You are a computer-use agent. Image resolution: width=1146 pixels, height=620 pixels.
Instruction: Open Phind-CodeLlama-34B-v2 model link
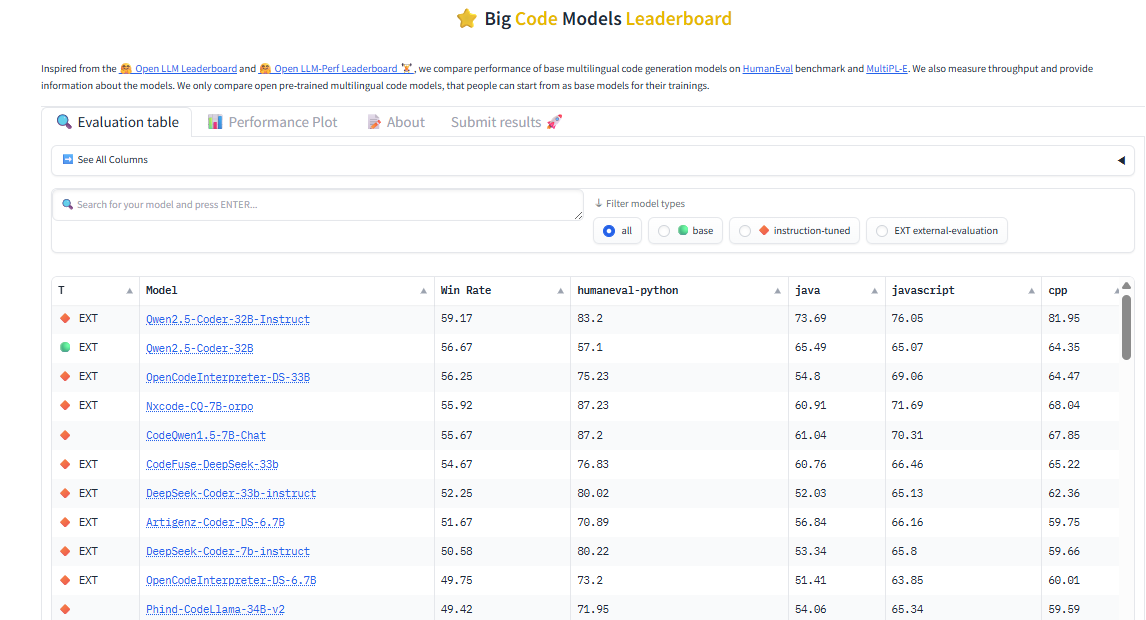(215, 609)
